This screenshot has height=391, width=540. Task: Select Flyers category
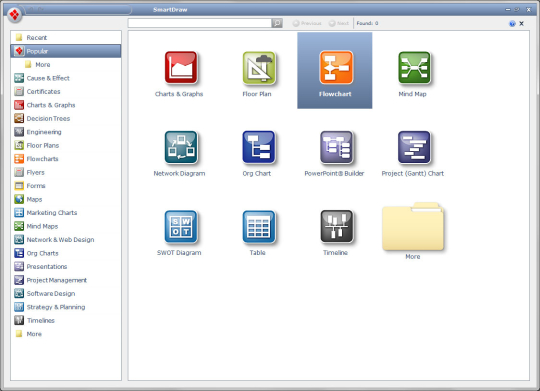click(66, 172)
